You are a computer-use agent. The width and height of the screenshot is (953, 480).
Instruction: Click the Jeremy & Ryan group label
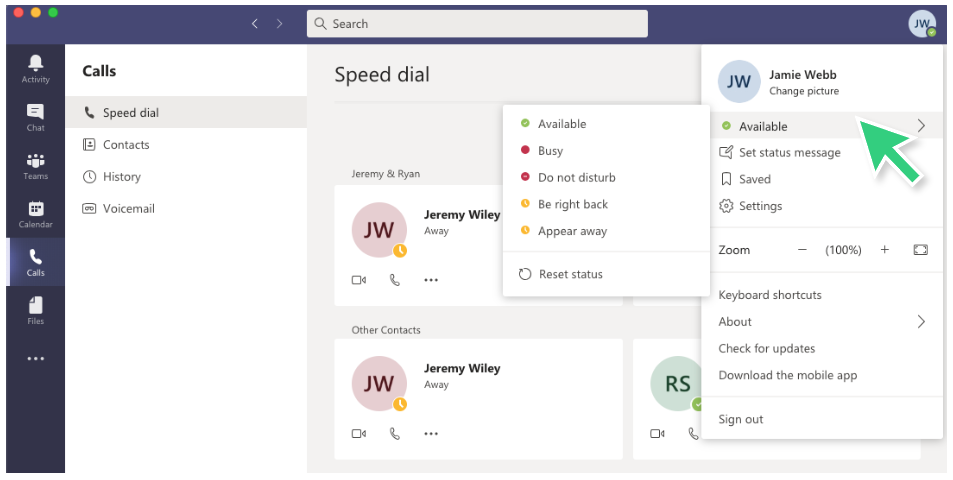pos(385,174)
